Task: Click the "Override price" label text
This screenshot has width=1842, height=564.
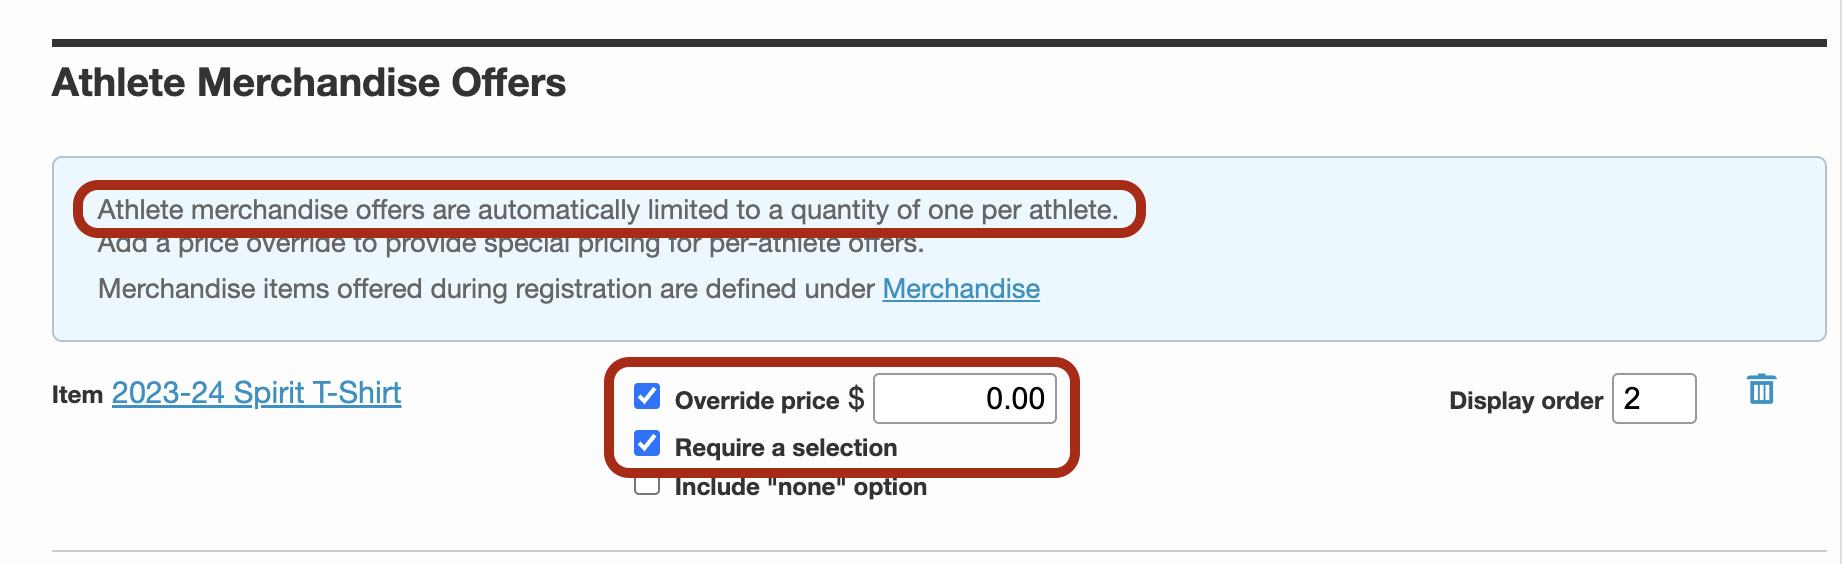Action: point(757,401)
